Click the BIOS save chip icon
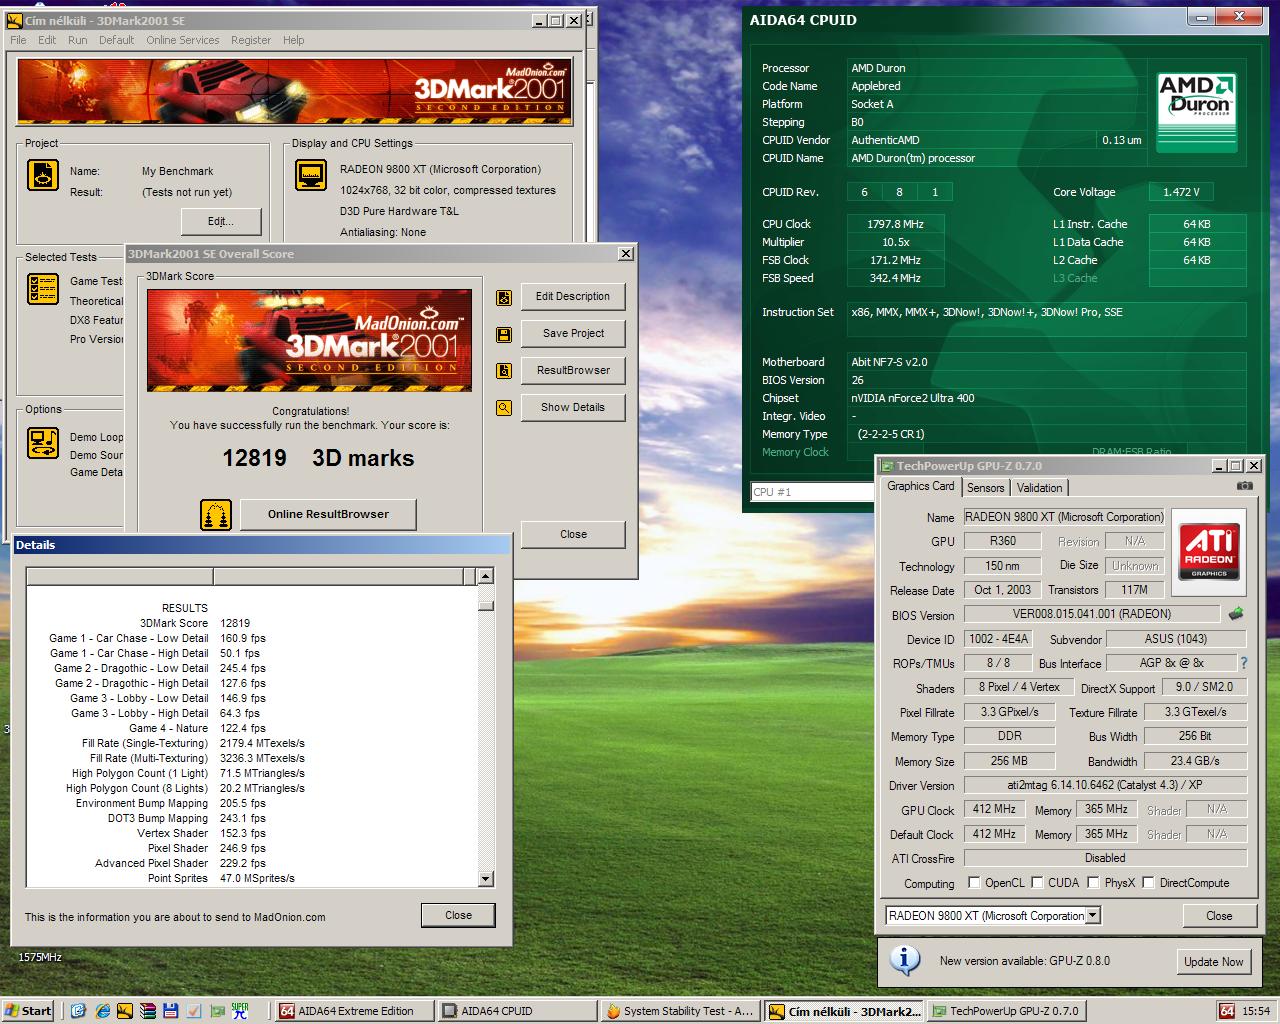The width and height of the screenshot is (1280, 1024). (x=1236, y=614)
